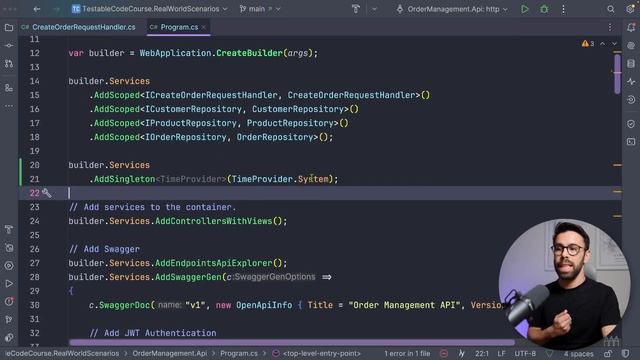
Task: Open the Pull Requests tool window
Action: click(9, 64)
